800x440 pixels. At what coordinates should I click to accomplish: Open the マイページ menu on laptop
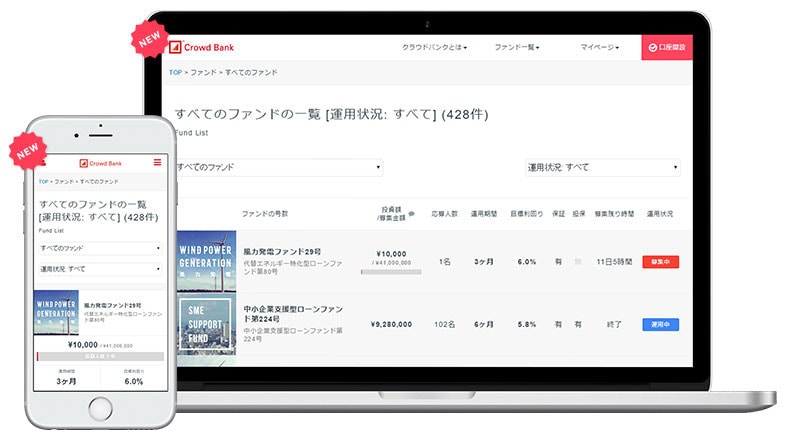(x=599, y=47)
